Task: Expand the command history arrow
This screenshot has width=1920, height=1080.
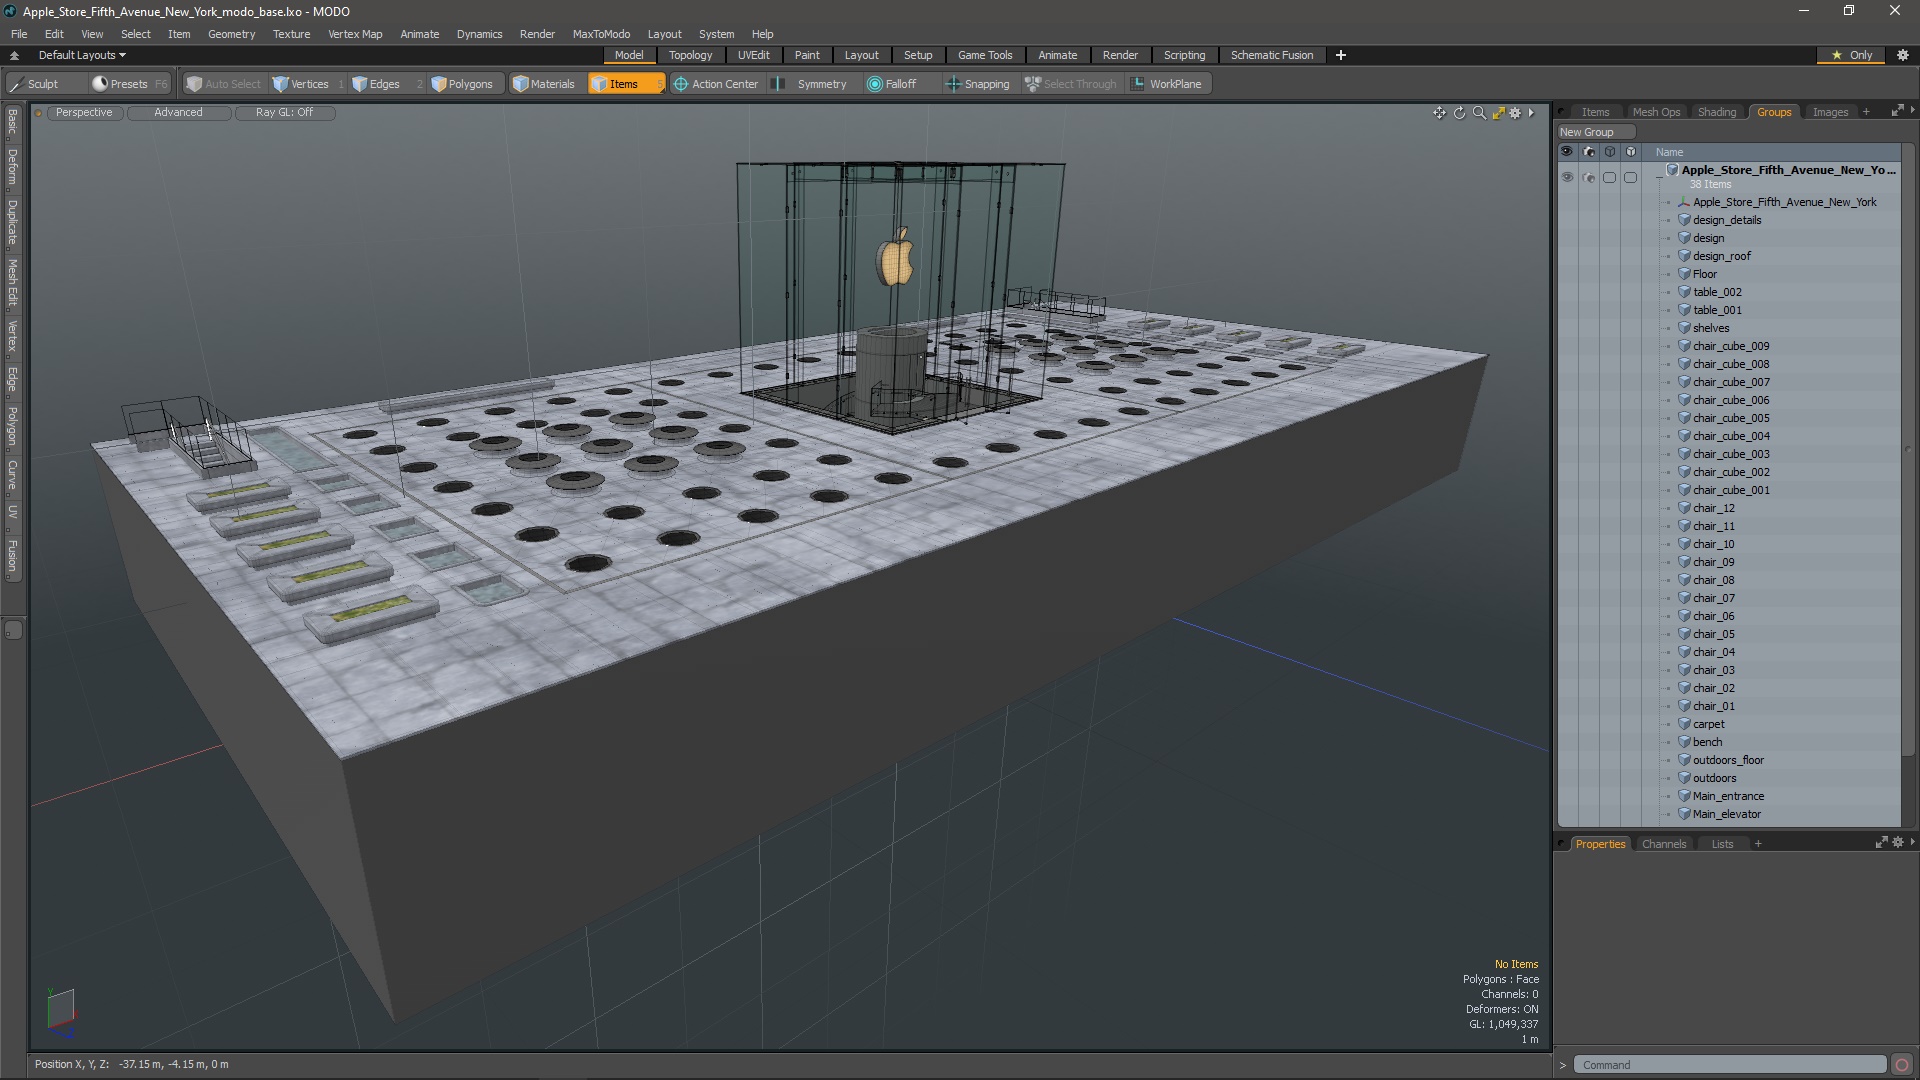Action: (1563, 1065)
